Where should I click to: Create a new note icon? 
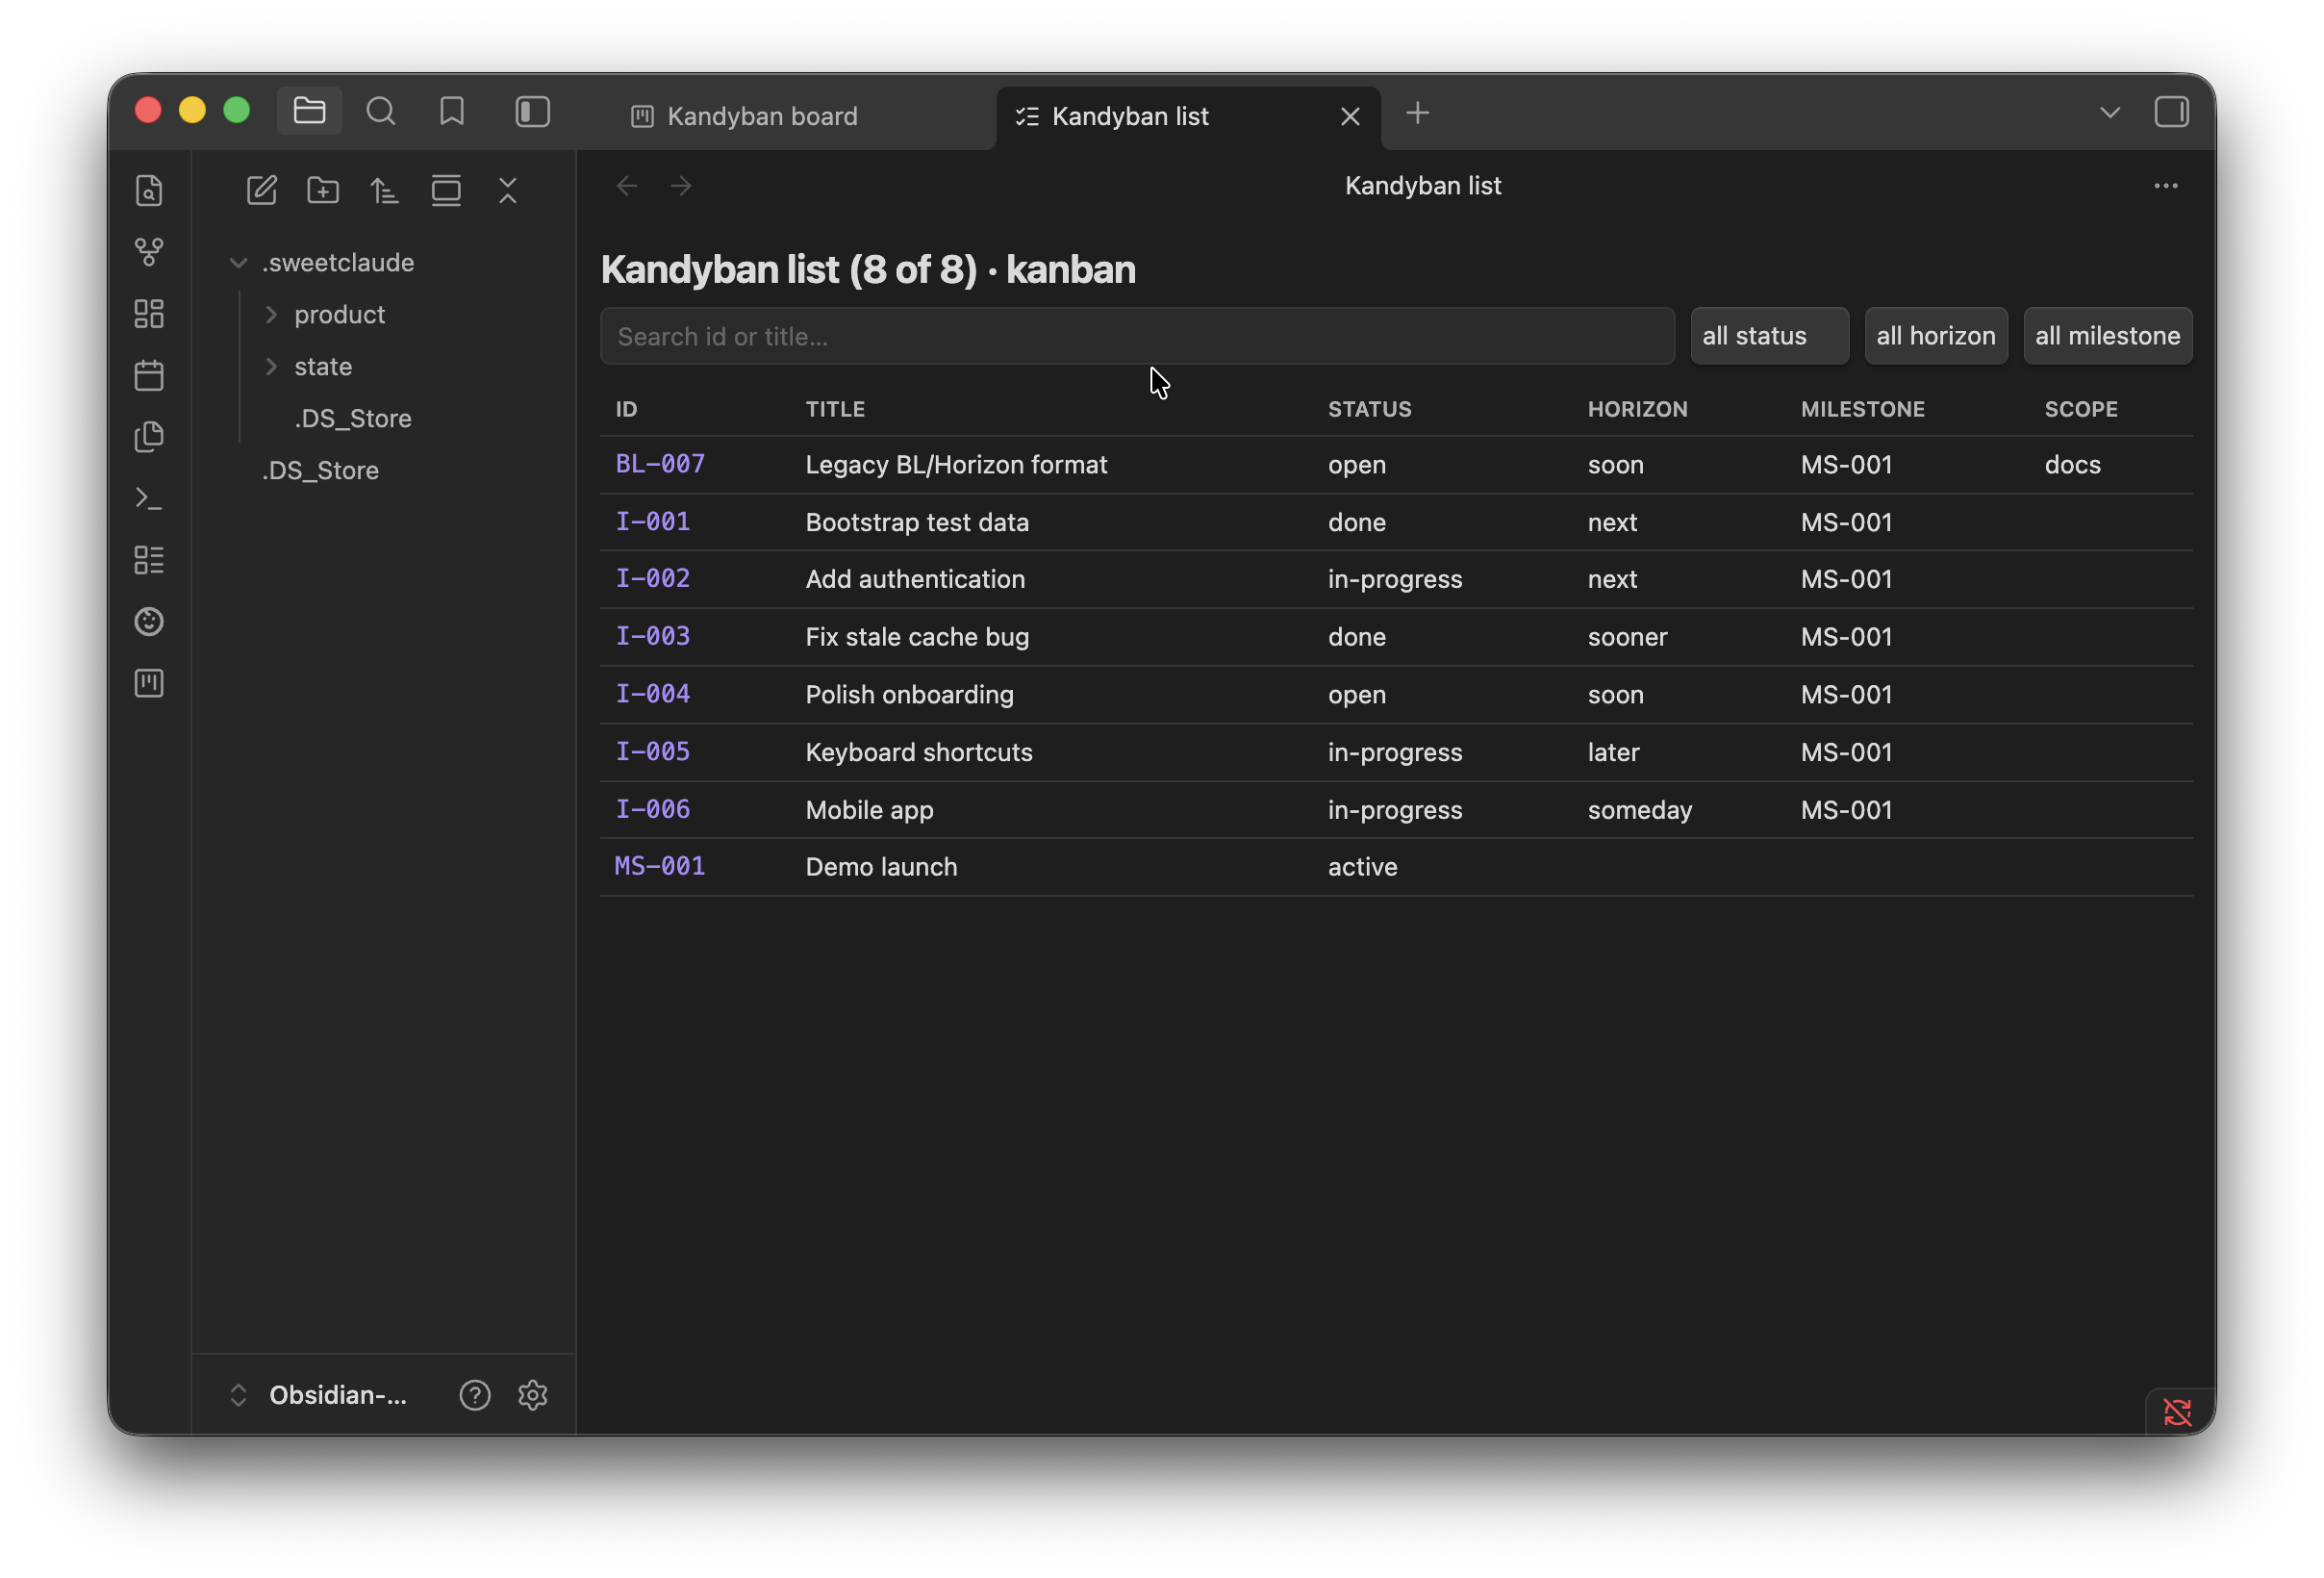[262, 190]
